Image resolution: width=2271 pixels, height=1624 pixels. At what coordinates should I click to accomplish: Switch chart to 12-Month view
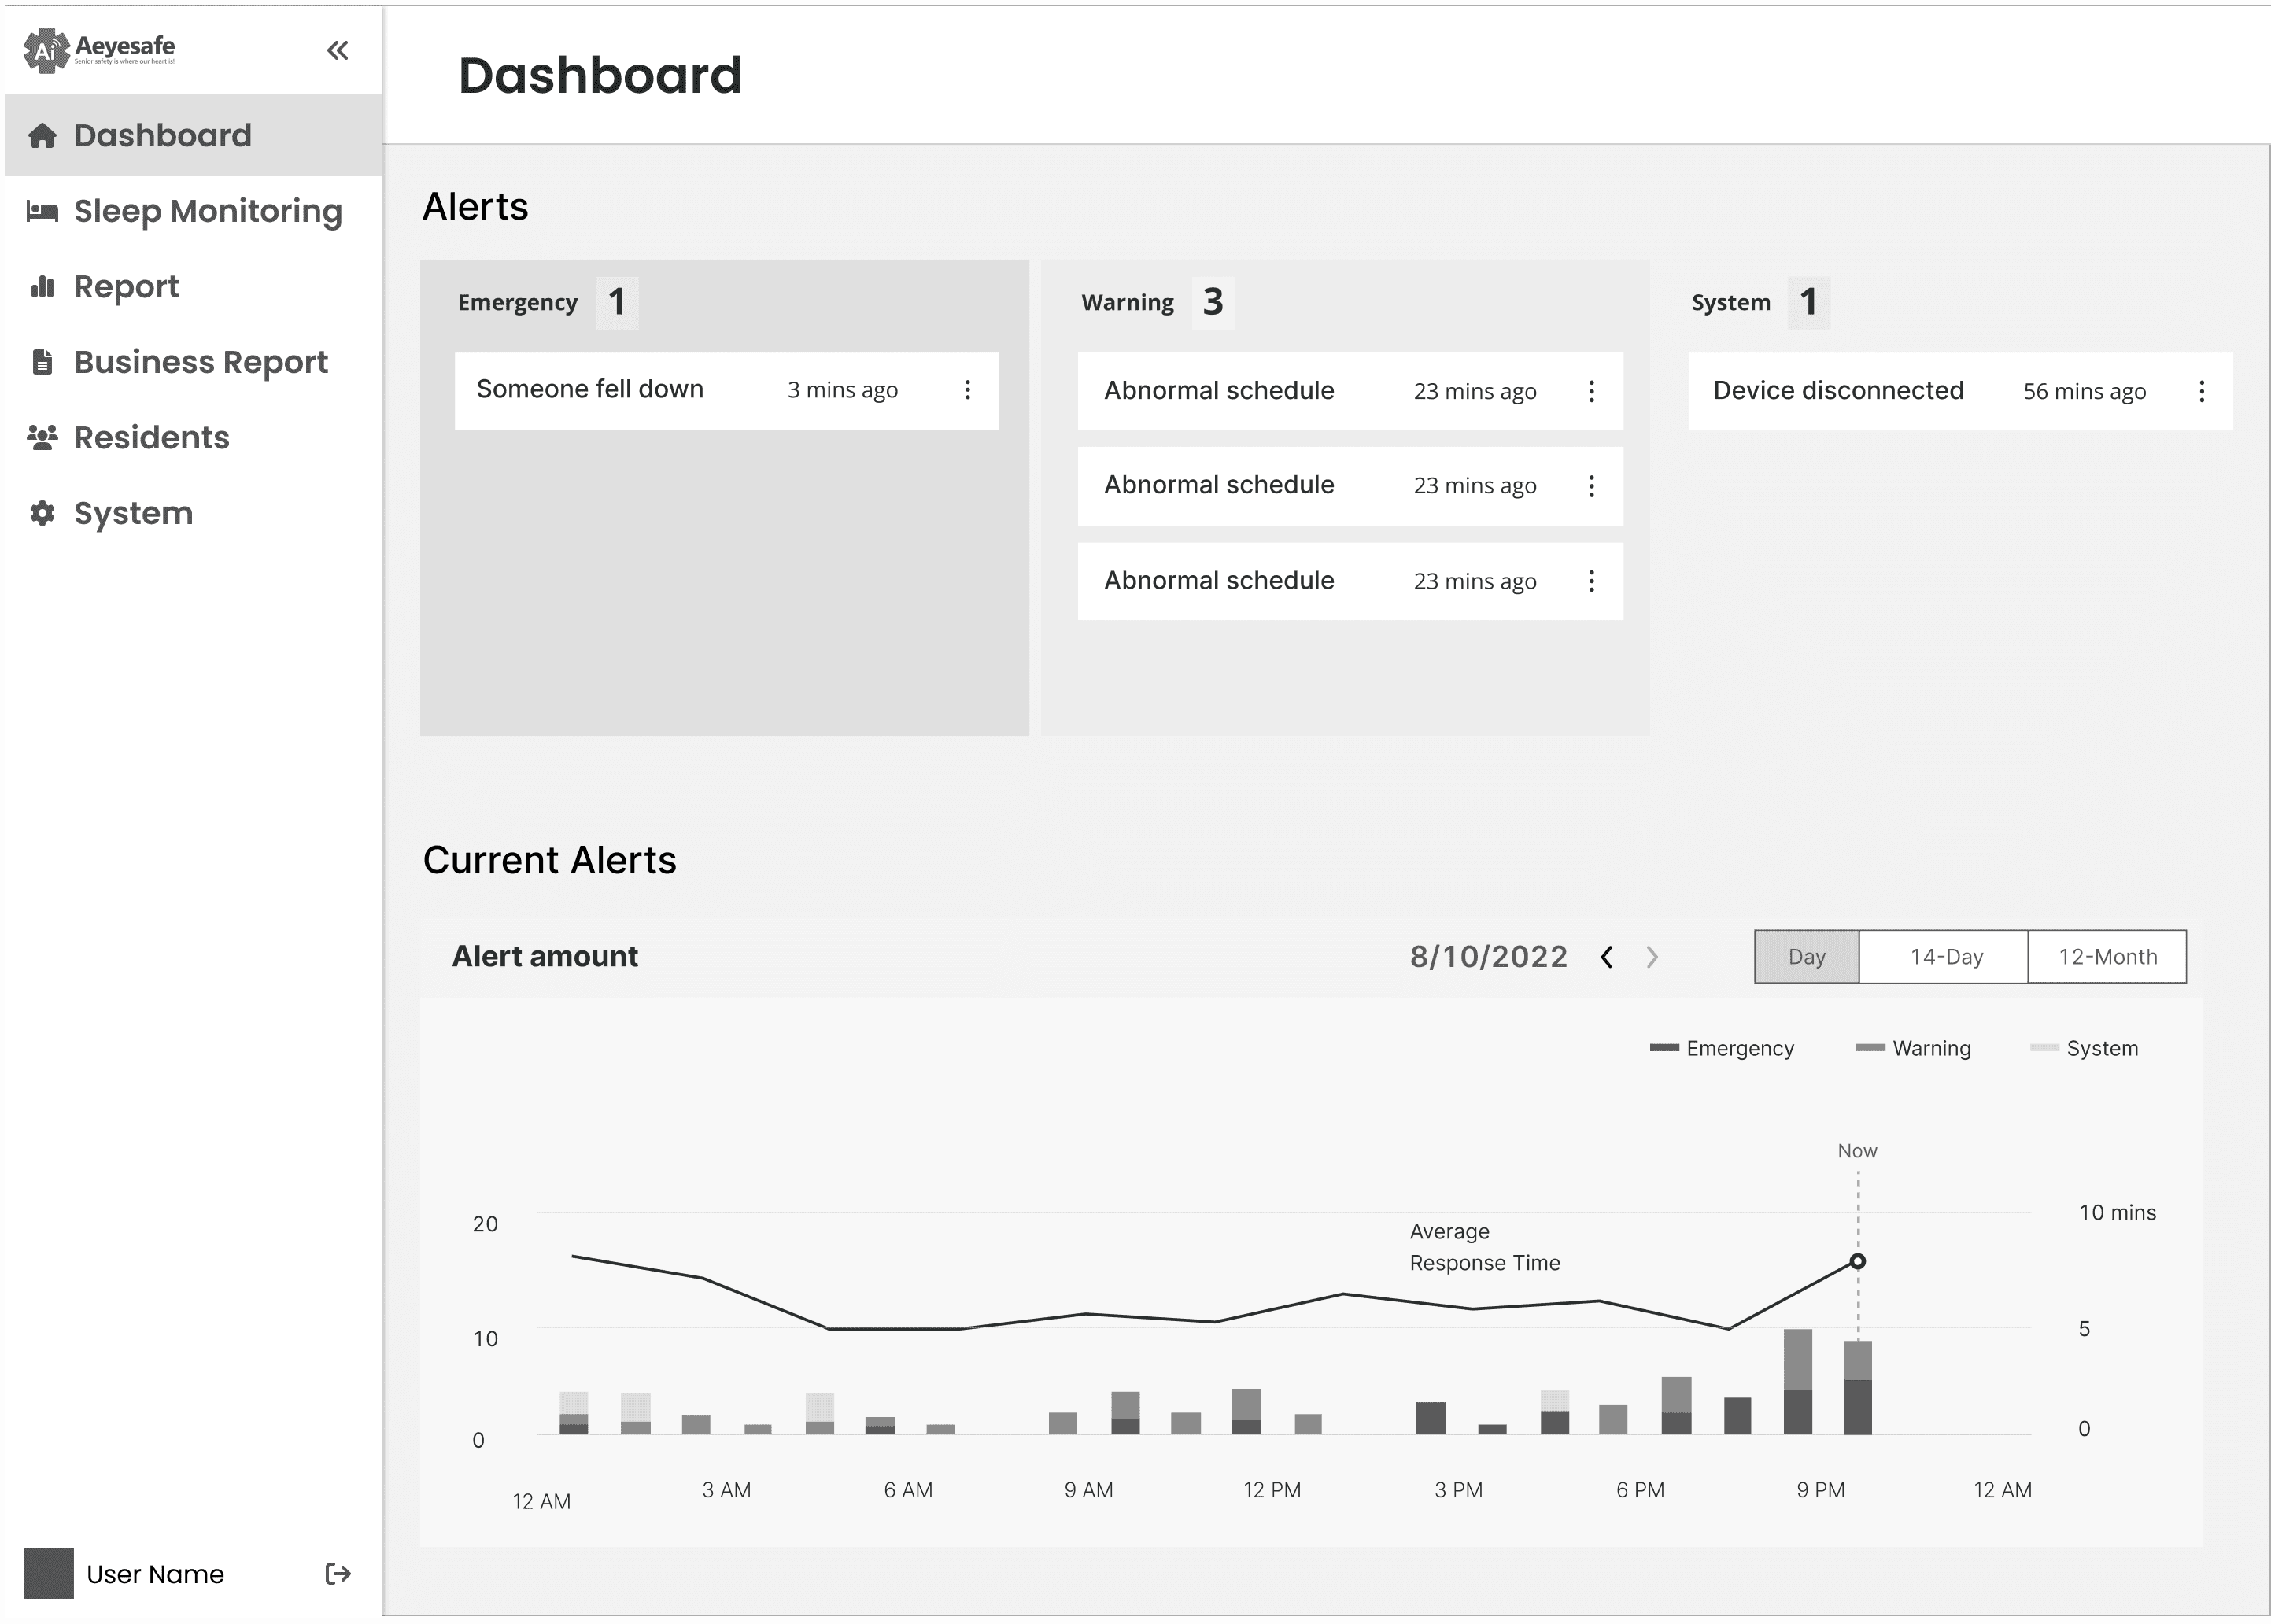tap(2107, 957)
